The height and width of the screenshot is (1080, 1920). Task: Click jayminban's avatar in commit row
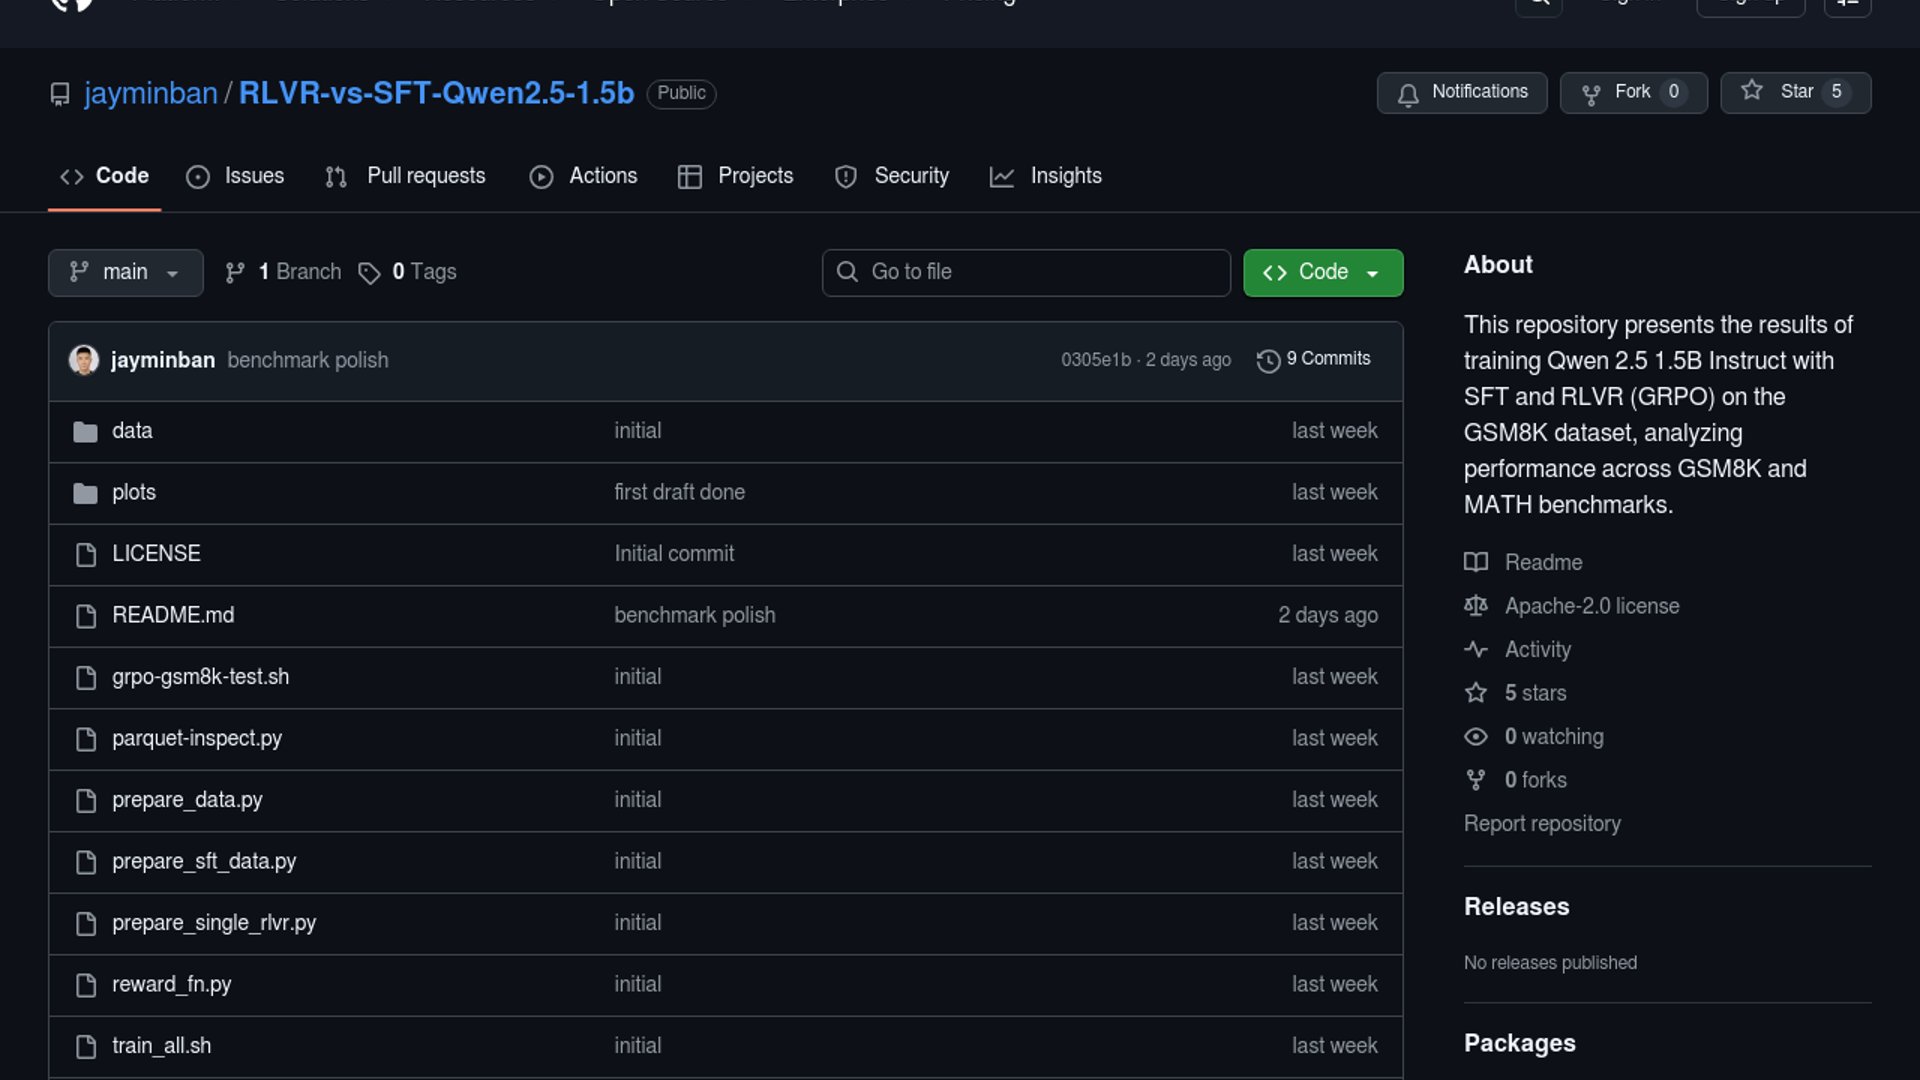[x=83, y=360]
